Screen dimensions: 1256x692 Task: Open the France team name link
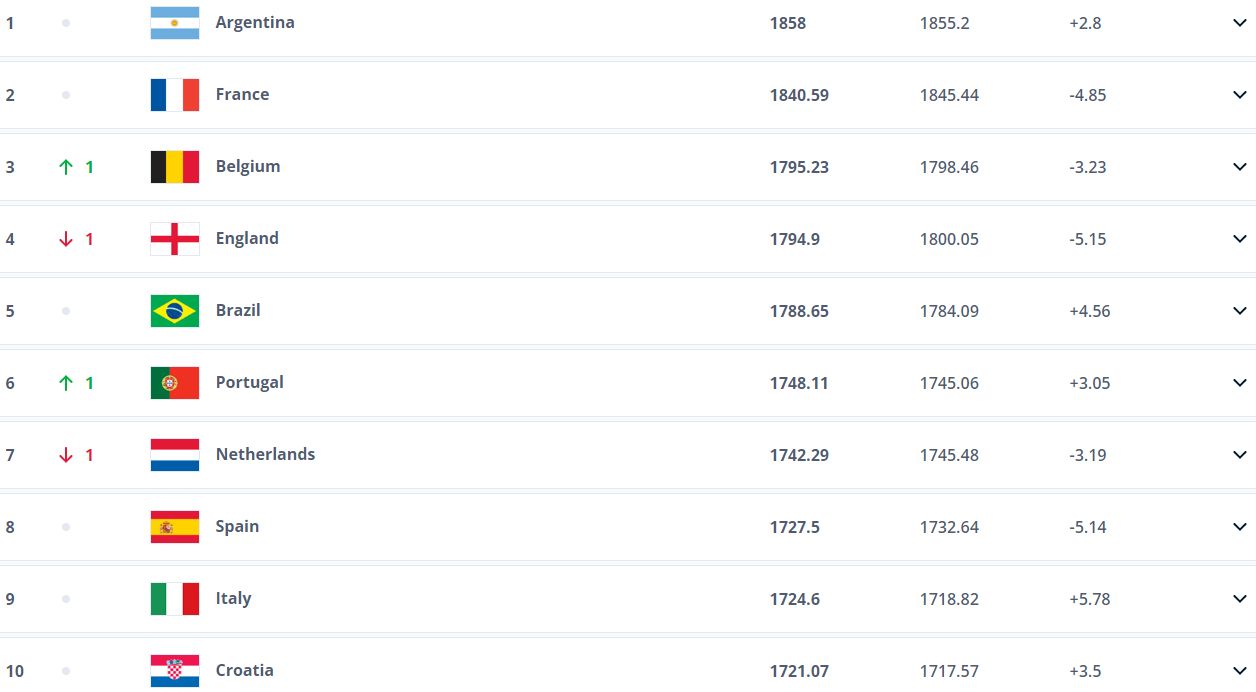[242, 95]
